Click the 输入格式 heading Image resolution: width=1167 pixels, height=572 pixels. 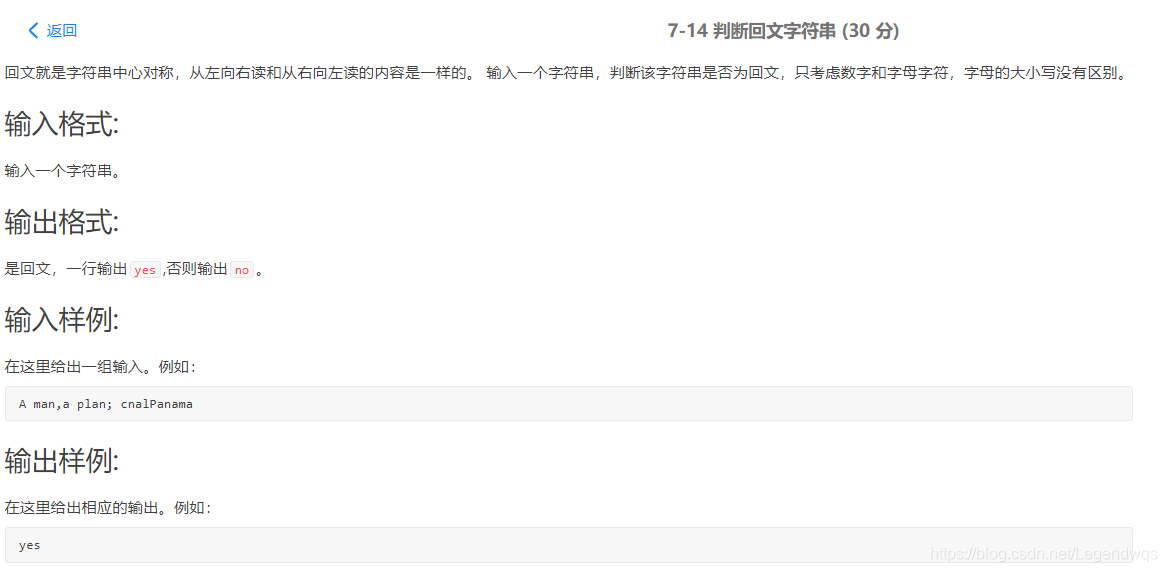pos(62,124)
